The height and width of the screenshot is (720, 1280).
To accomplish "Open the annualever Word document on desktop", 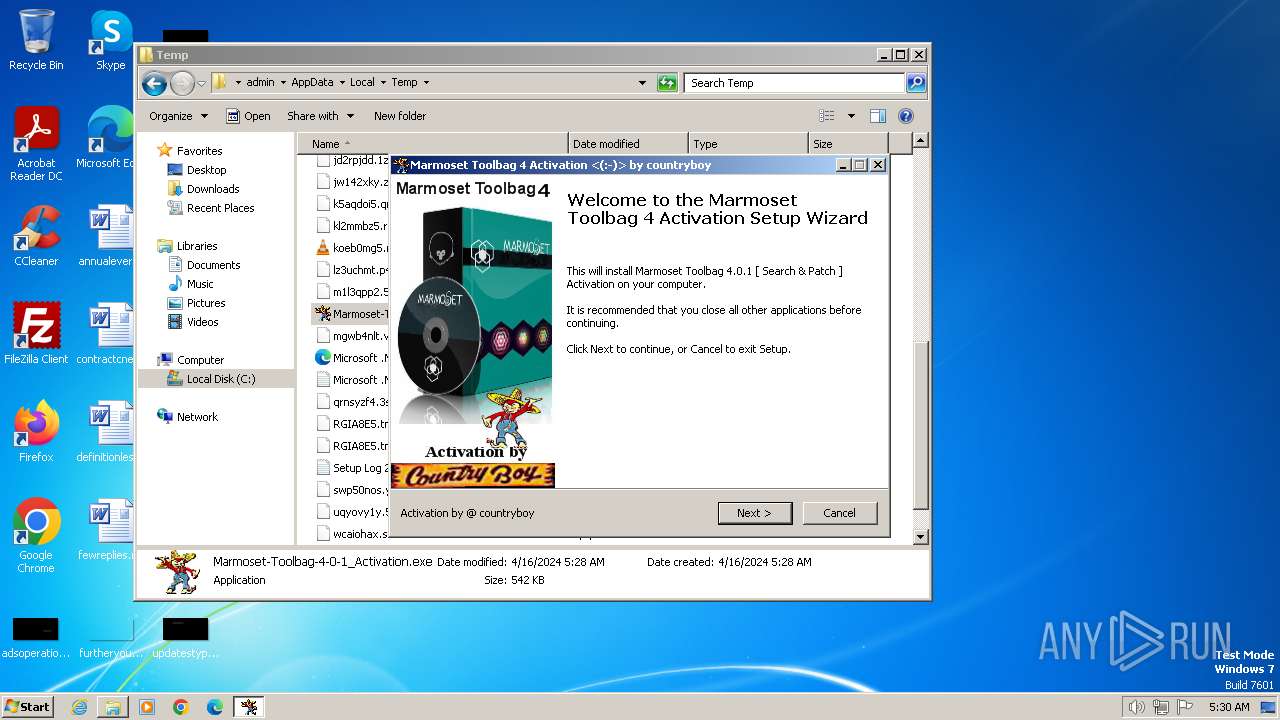I will tap(108, 236).
